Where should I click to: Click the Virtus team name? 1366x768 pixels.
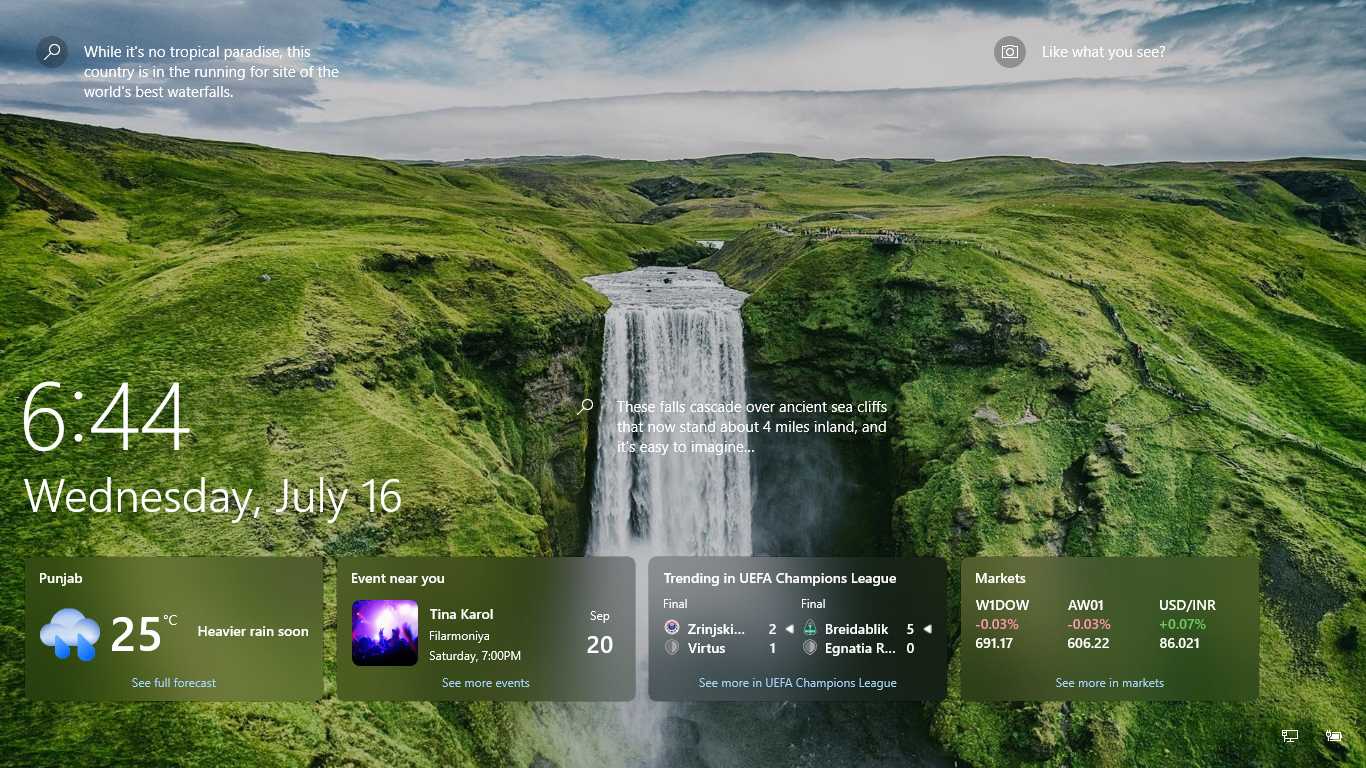707,648
